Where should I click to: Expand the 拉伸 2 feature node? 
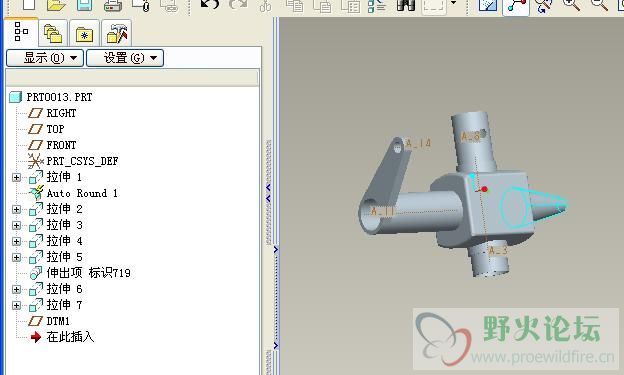(16, 209)
